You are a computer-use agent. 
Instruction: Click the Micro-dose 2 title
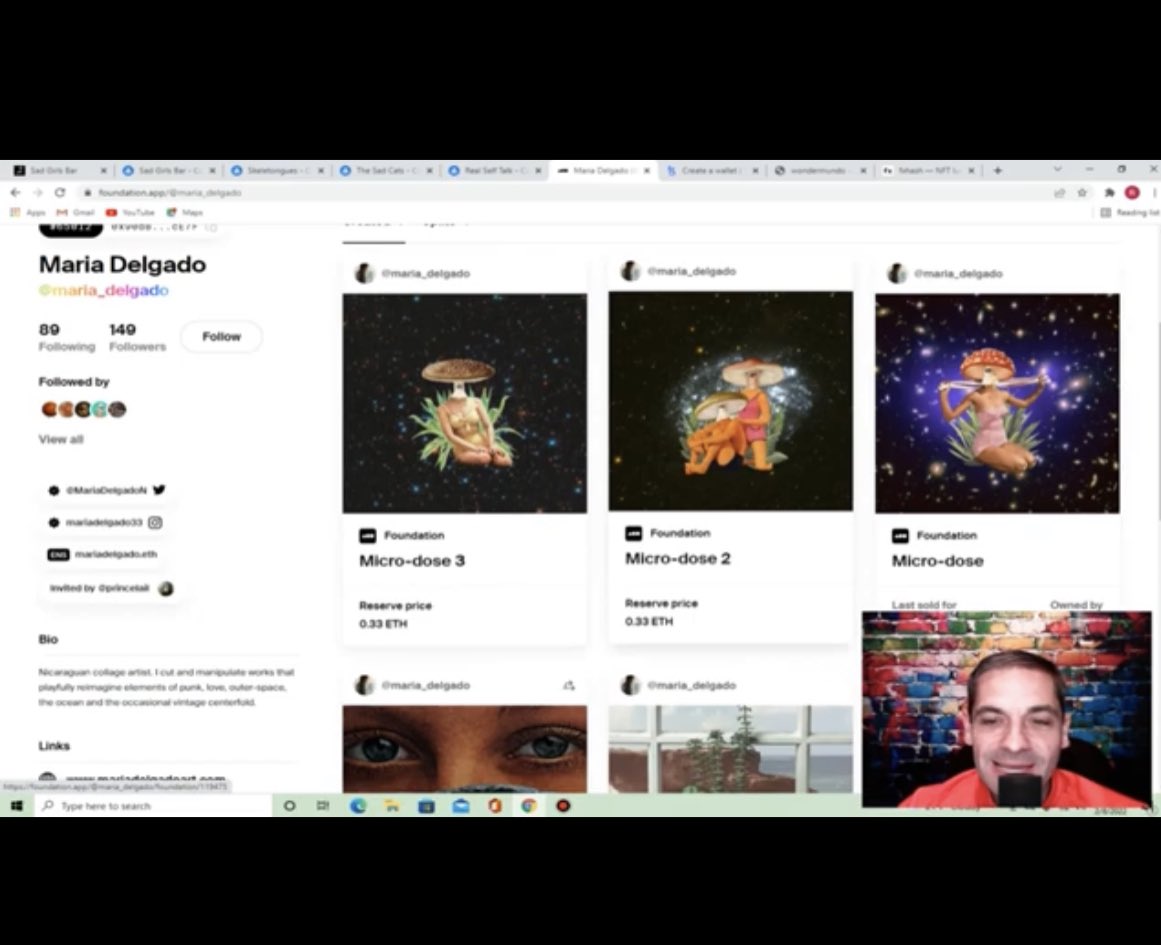click(x=677, y=558)
